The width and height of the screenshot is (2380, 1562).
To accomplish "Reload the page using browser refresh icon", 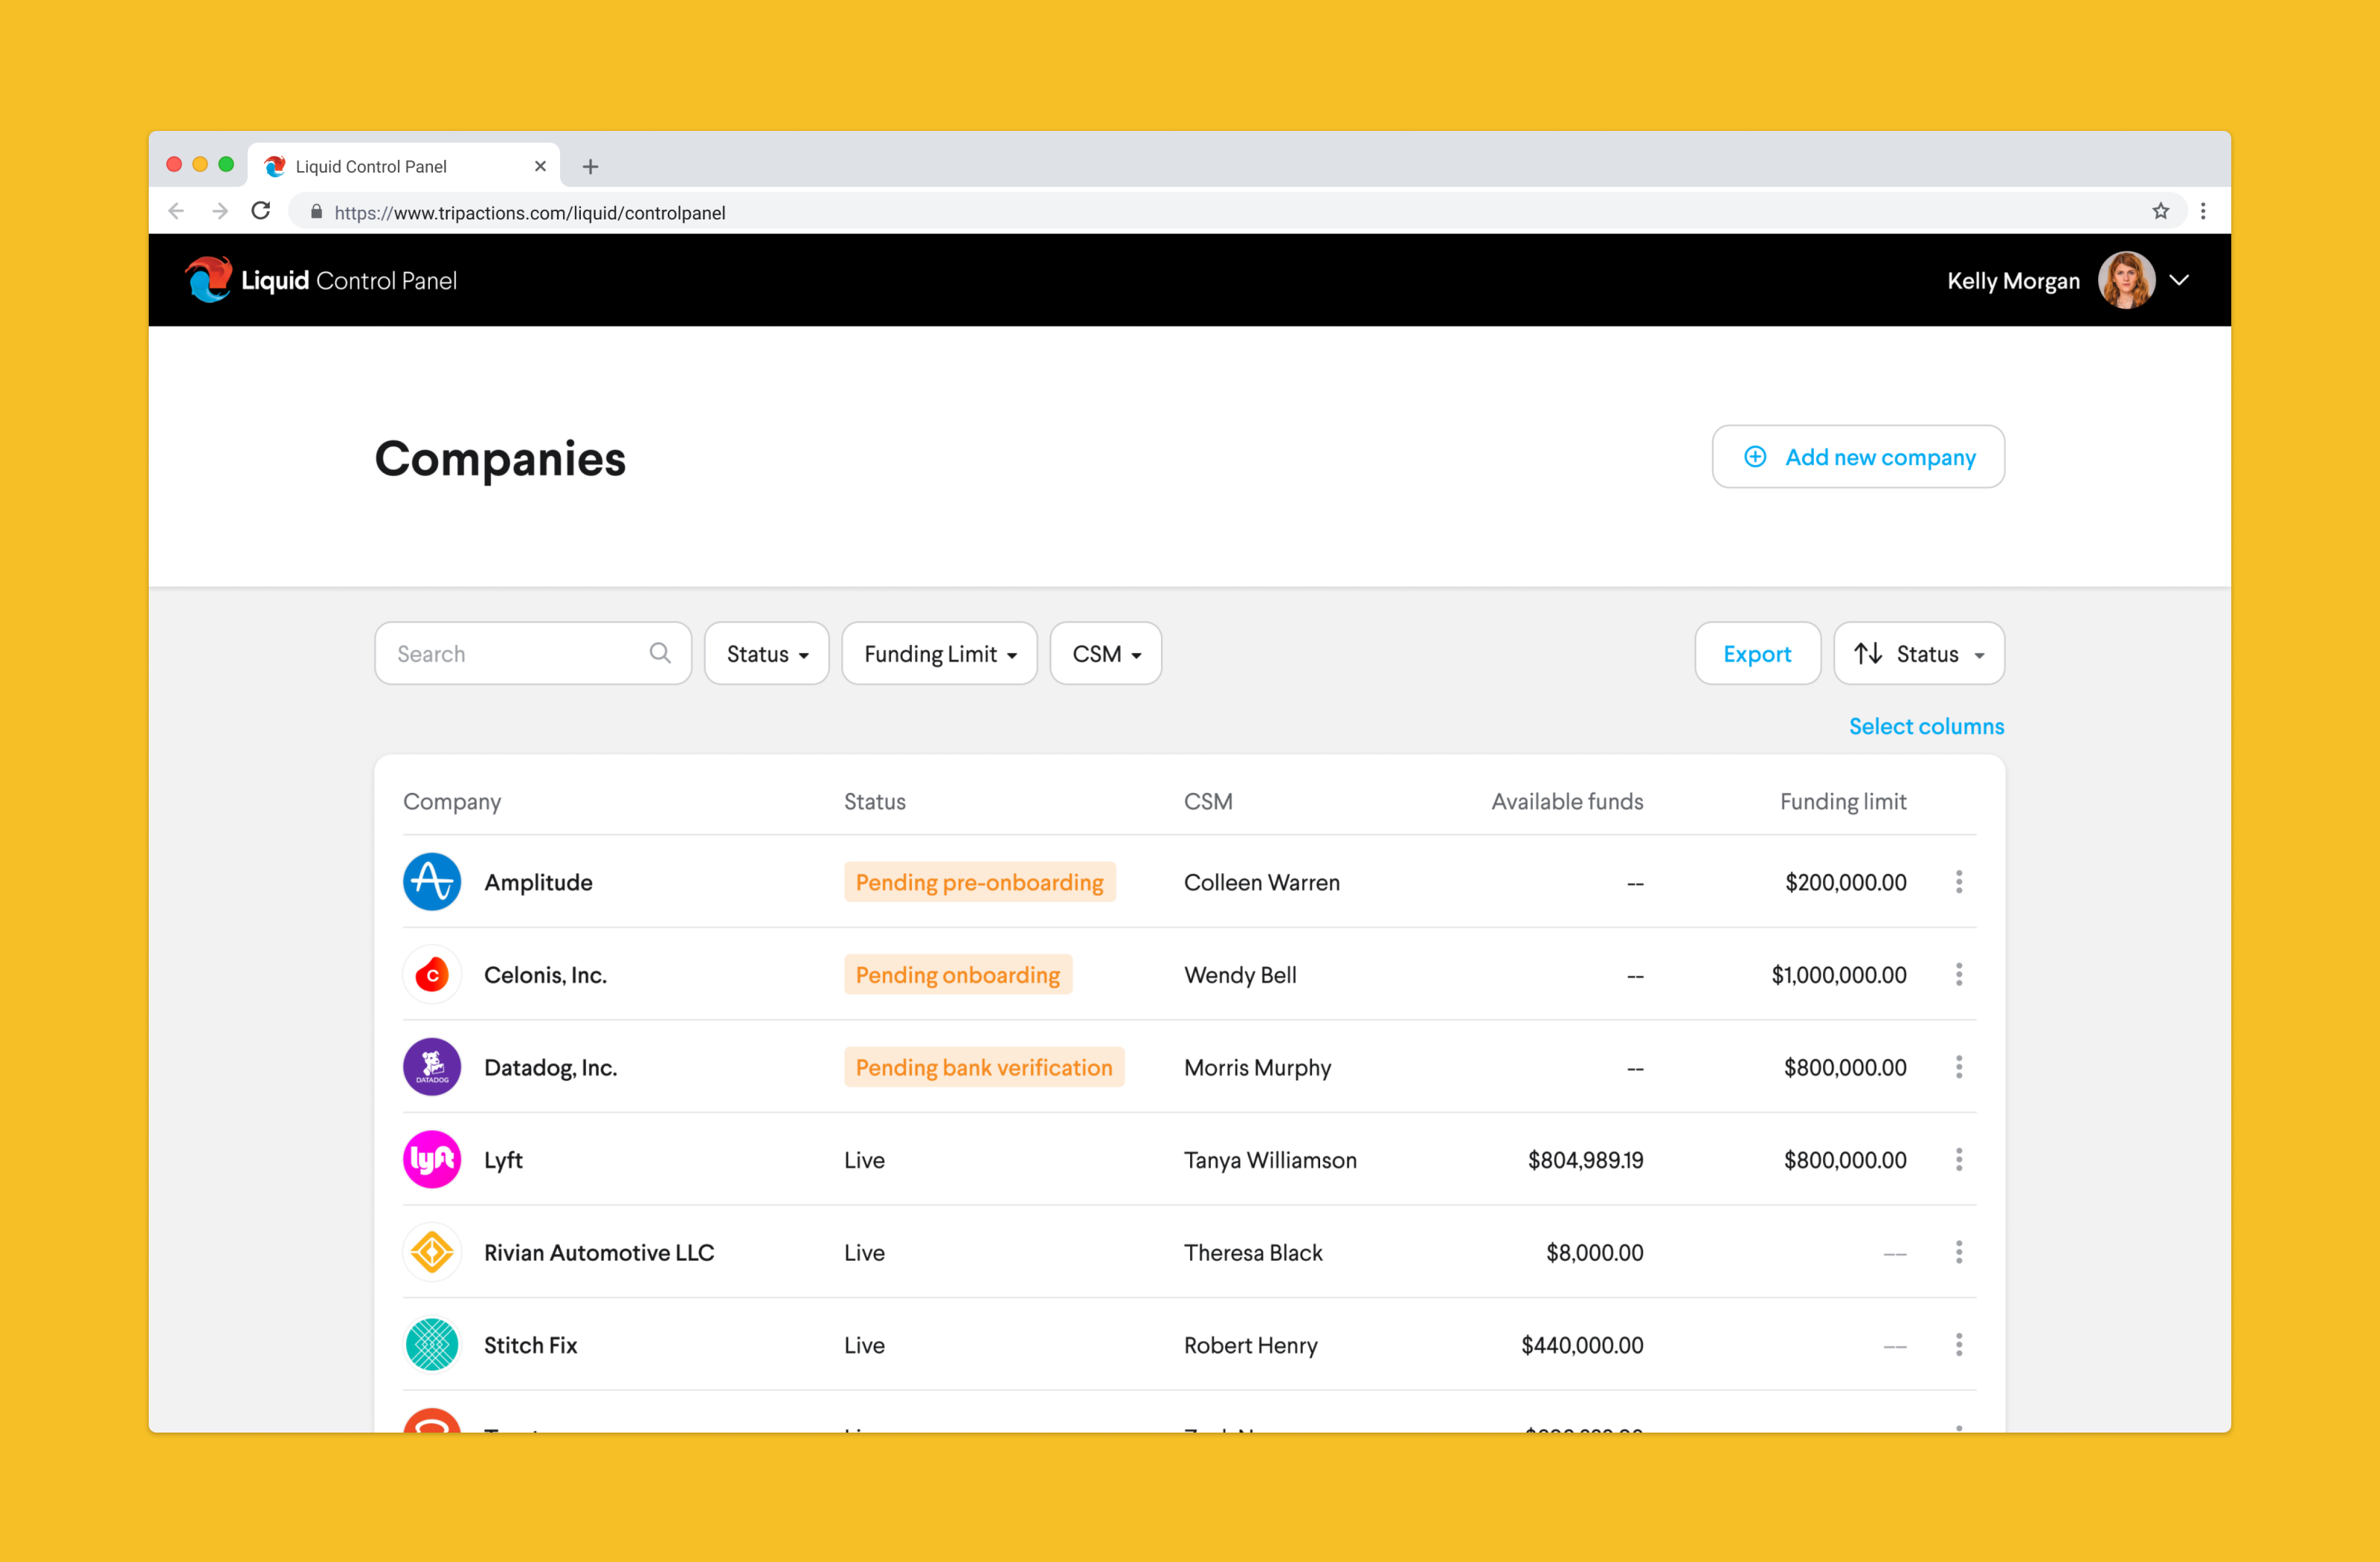I will pos(261,211).
